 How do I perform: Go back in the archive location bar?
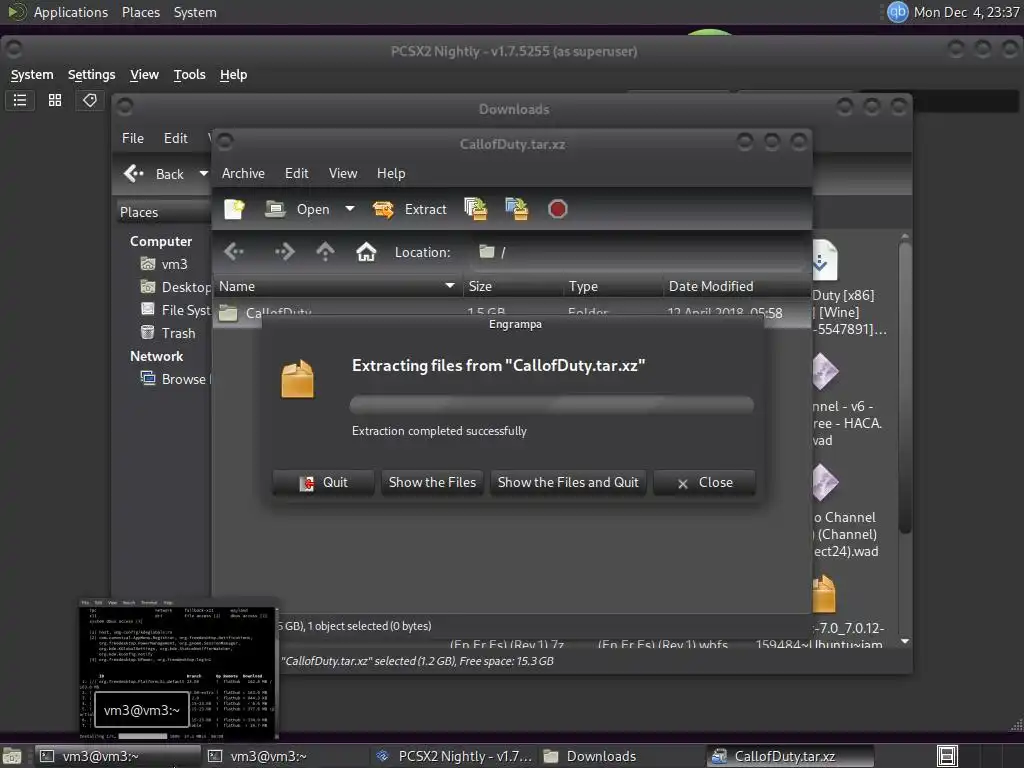point(234,251)
